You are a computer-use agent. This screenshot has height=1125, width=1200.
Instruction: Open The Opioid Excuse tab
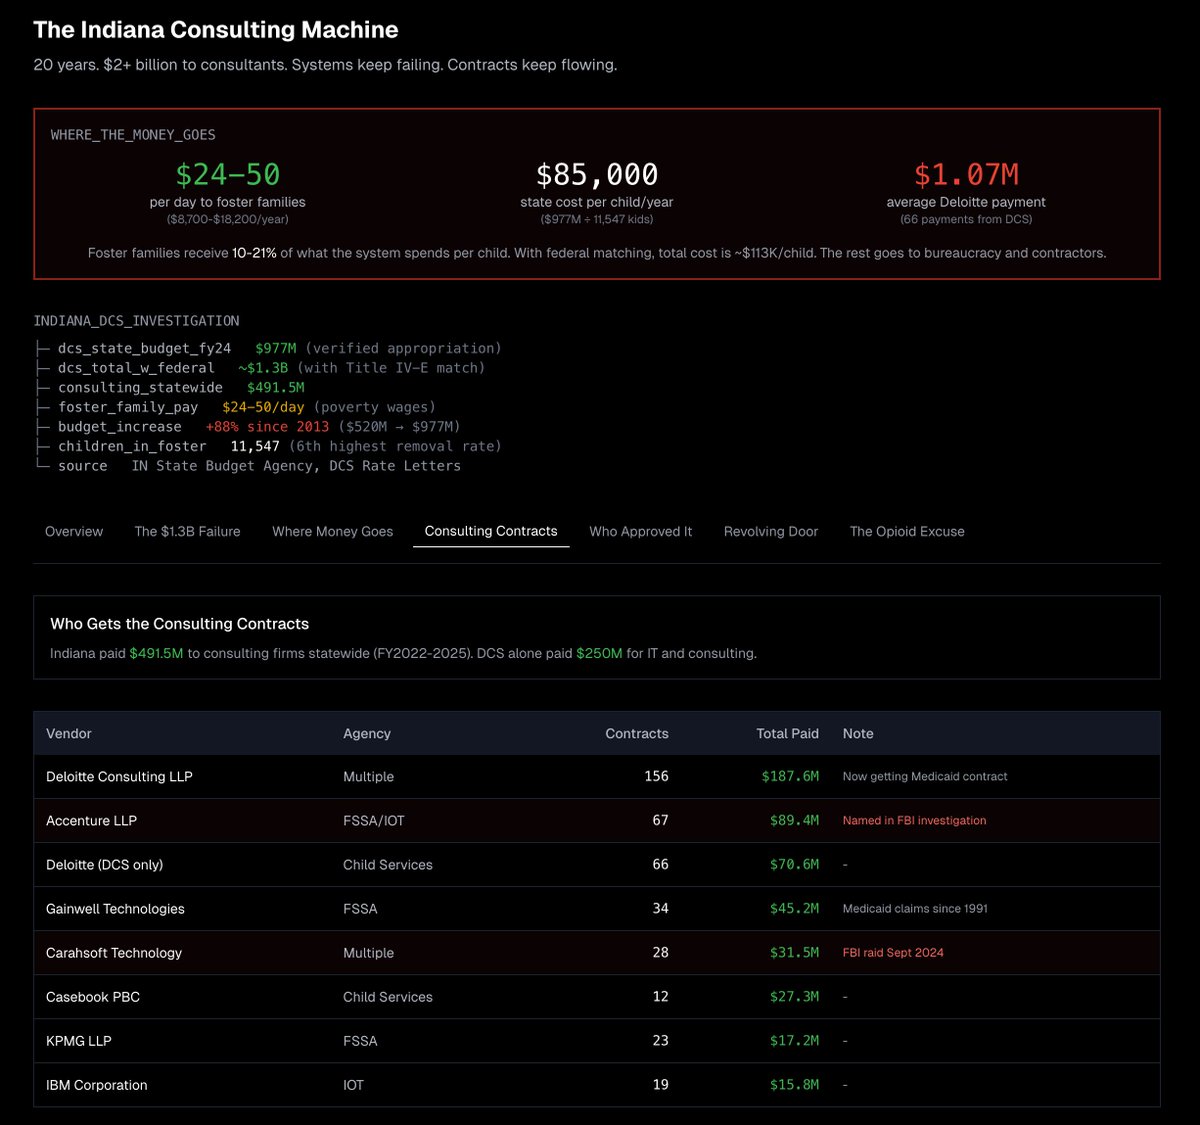click(907, 531)
